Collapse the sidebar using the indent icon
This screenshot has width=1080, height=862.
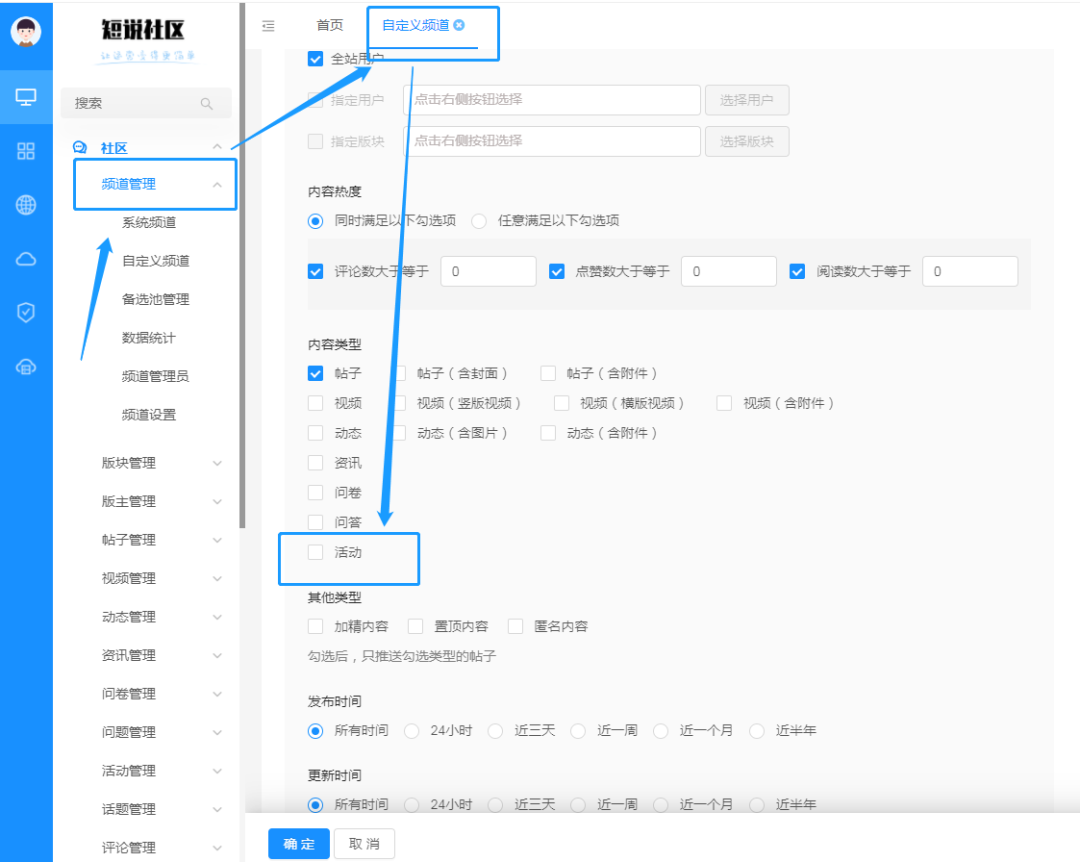268,27
